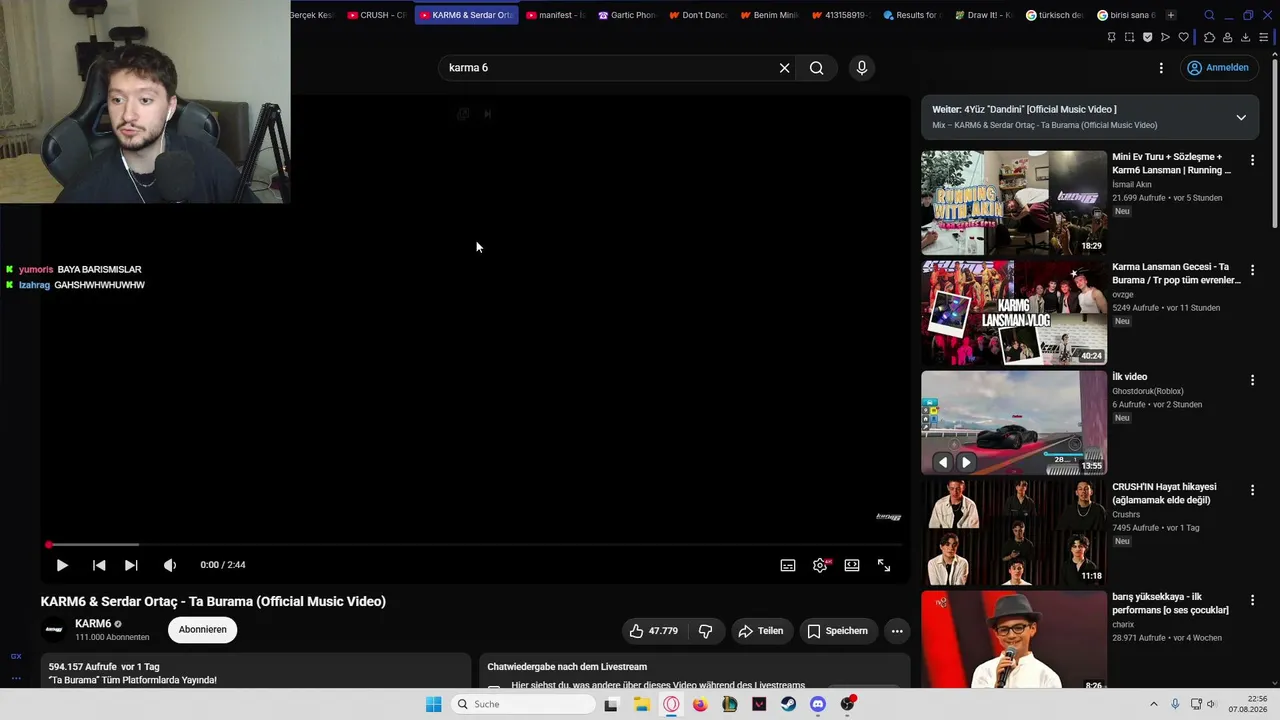
Task: Open a new browser tab
Action: pyautogui.click(x=1171, y=15)
